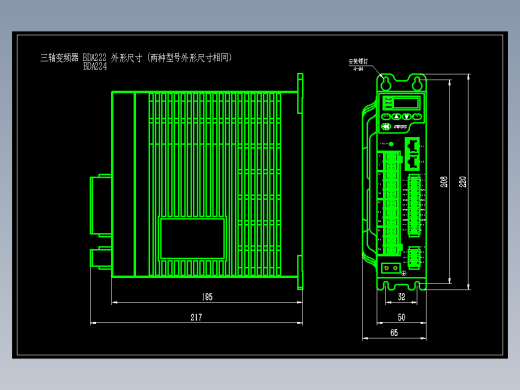Image resolution: width=520 pixels, height=390 pixels.
Task: Select the 65 dimension label
Action: click(394, 332)
